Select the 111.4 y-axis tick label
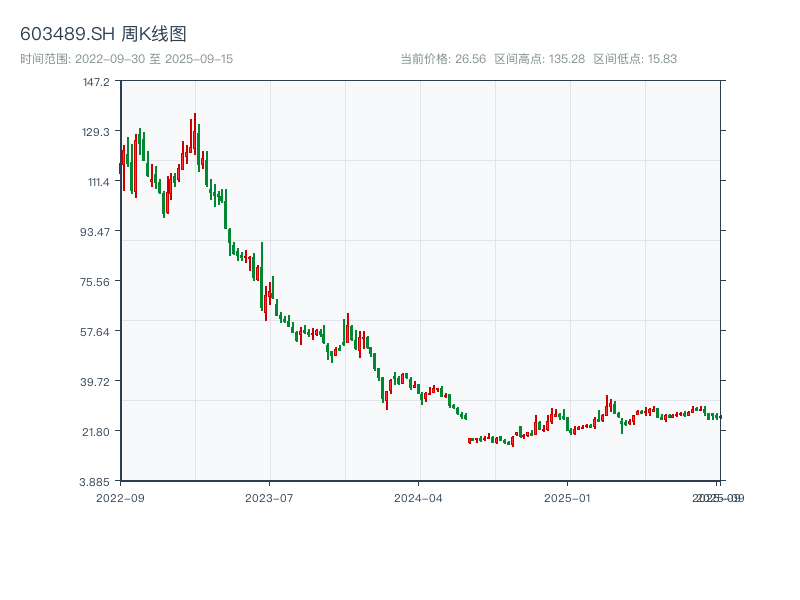The image size is (800, 600). click(x=96, y=182)
